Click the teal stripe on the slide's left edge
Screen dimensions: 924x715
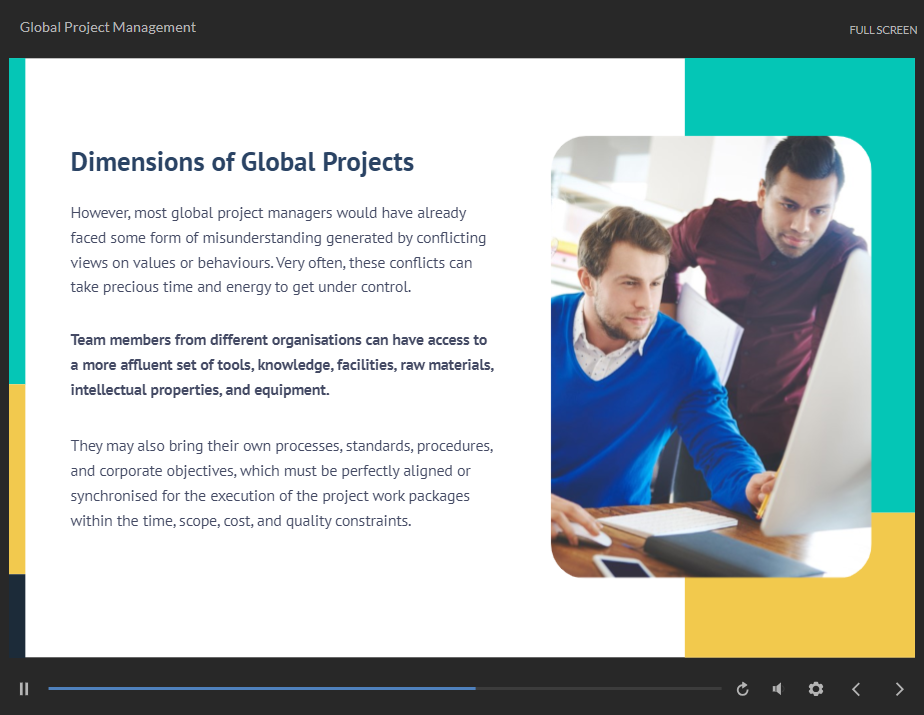click(x=16, y=220)
